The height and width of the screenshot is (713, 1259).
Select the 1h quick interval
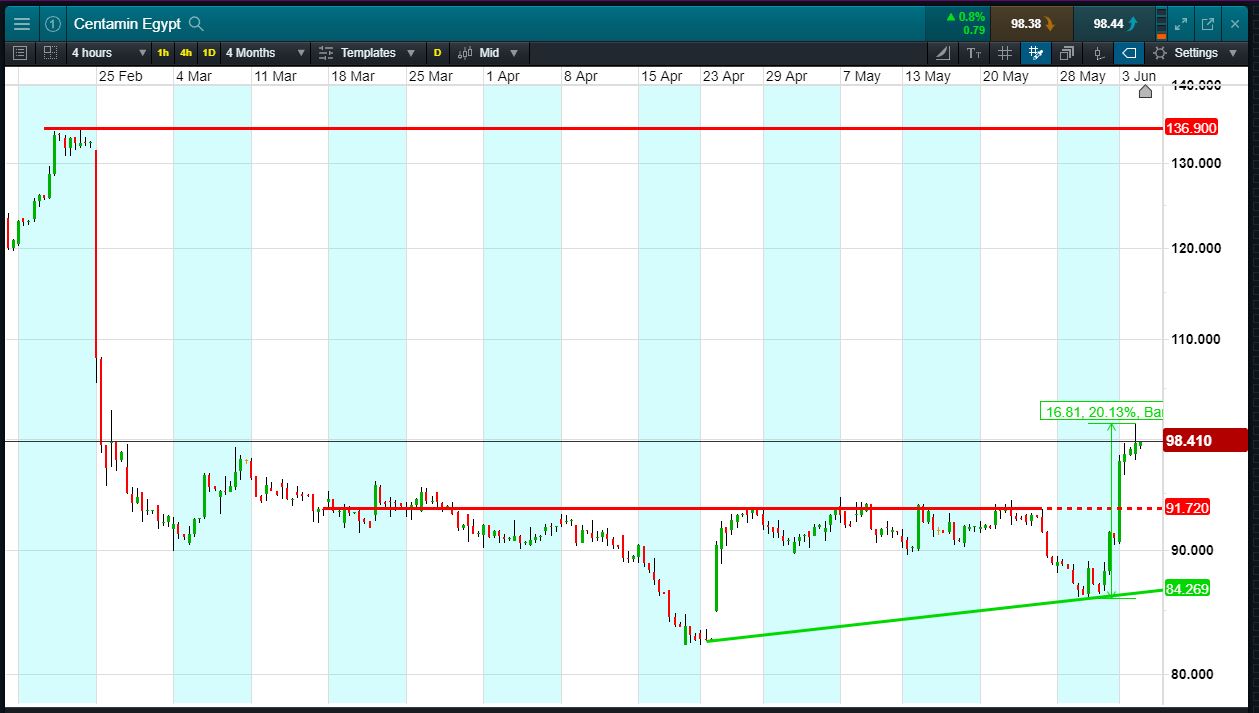pos(163,53)
